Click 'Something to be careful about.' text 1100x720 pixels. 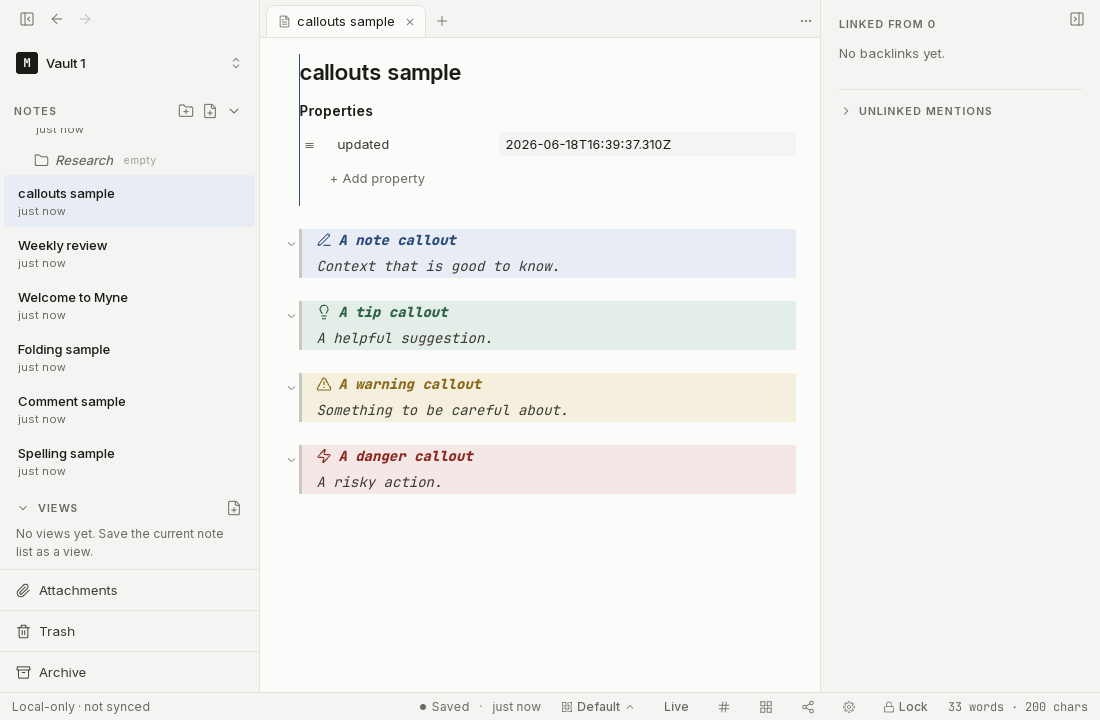click(443, 411)
